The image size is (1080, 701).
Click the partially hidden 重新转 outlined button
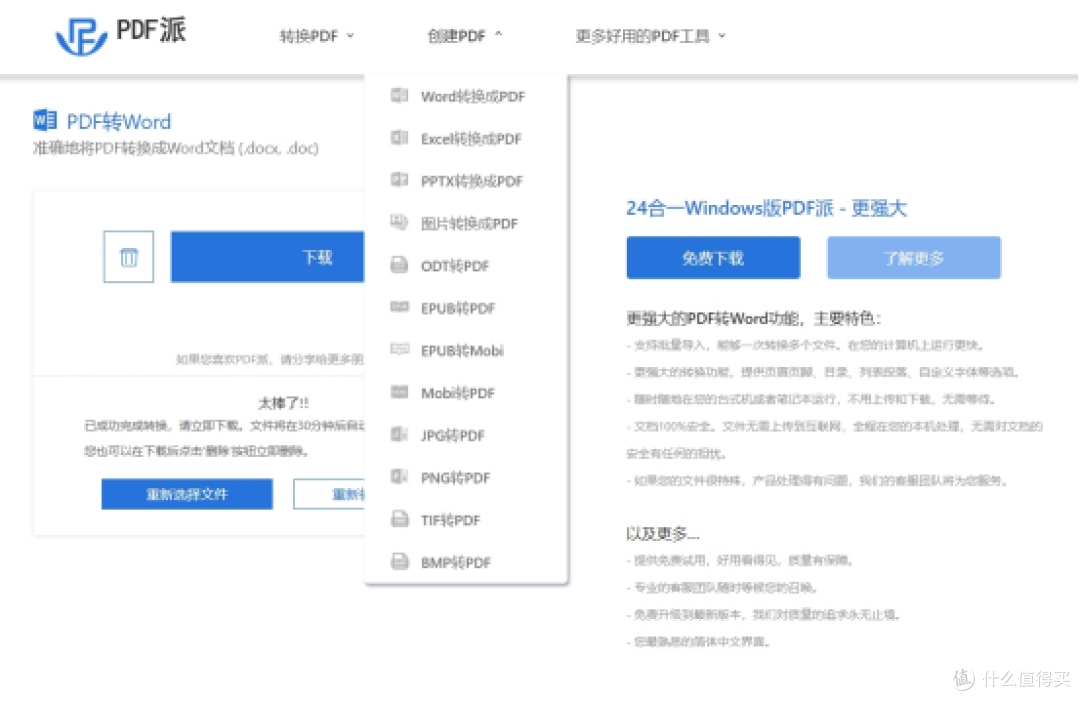click(330, 494)
